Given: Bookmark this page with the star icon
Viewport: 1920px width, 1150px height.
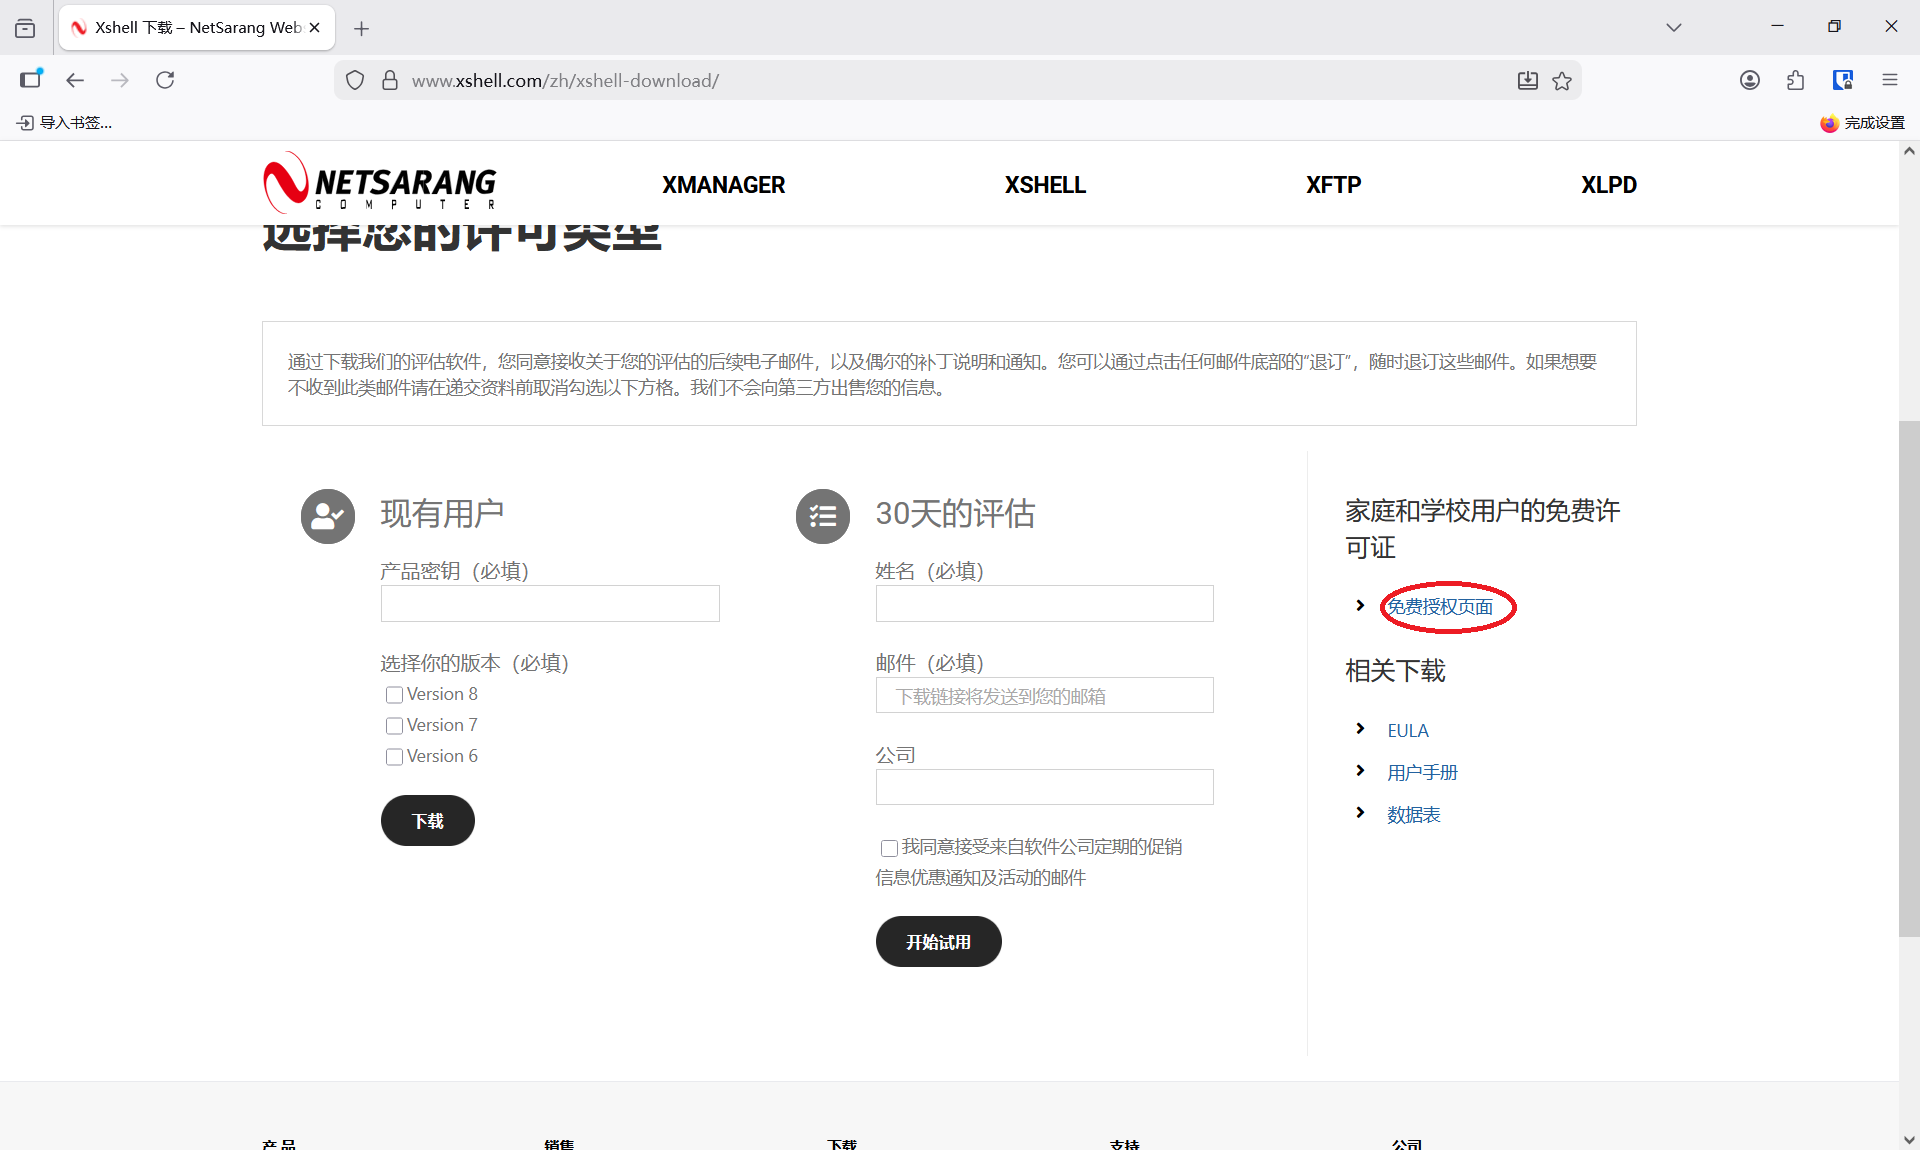Looking at the screenshot, I should pos(1562,81).
